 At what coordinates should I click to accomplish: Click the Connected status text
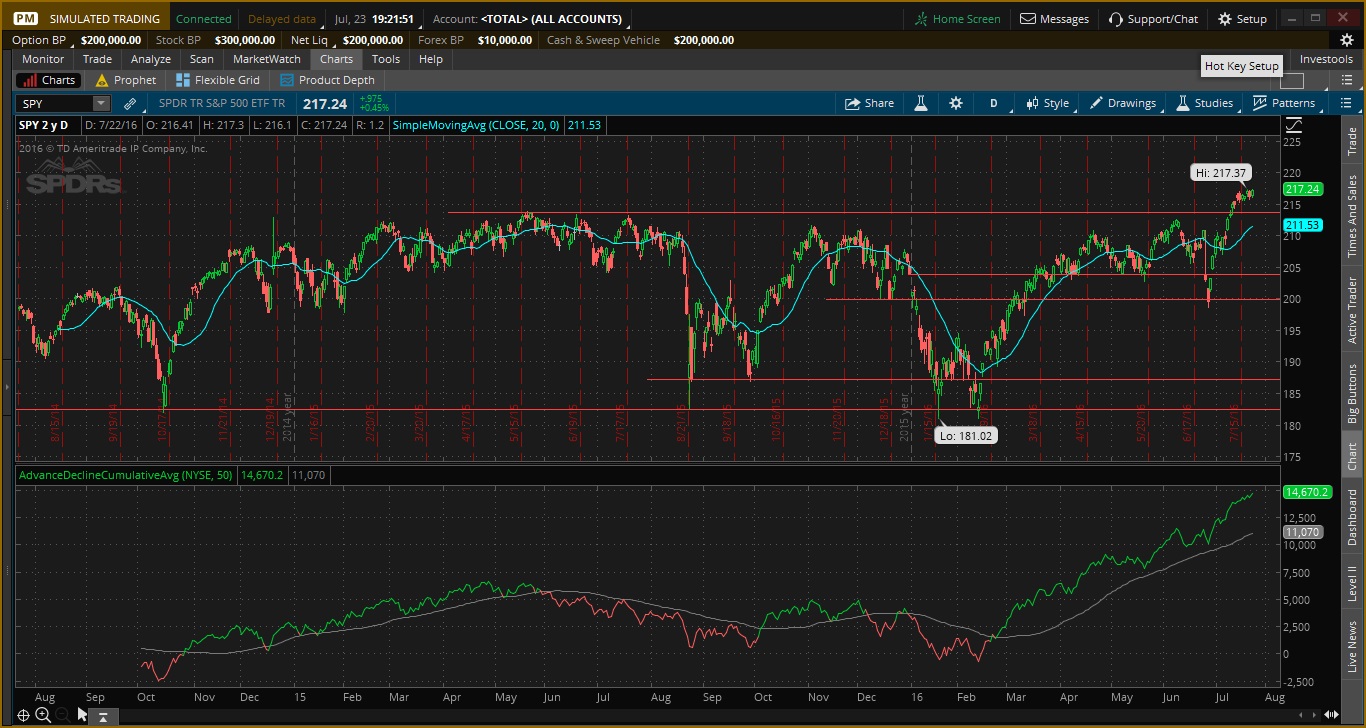pos(203,19)
